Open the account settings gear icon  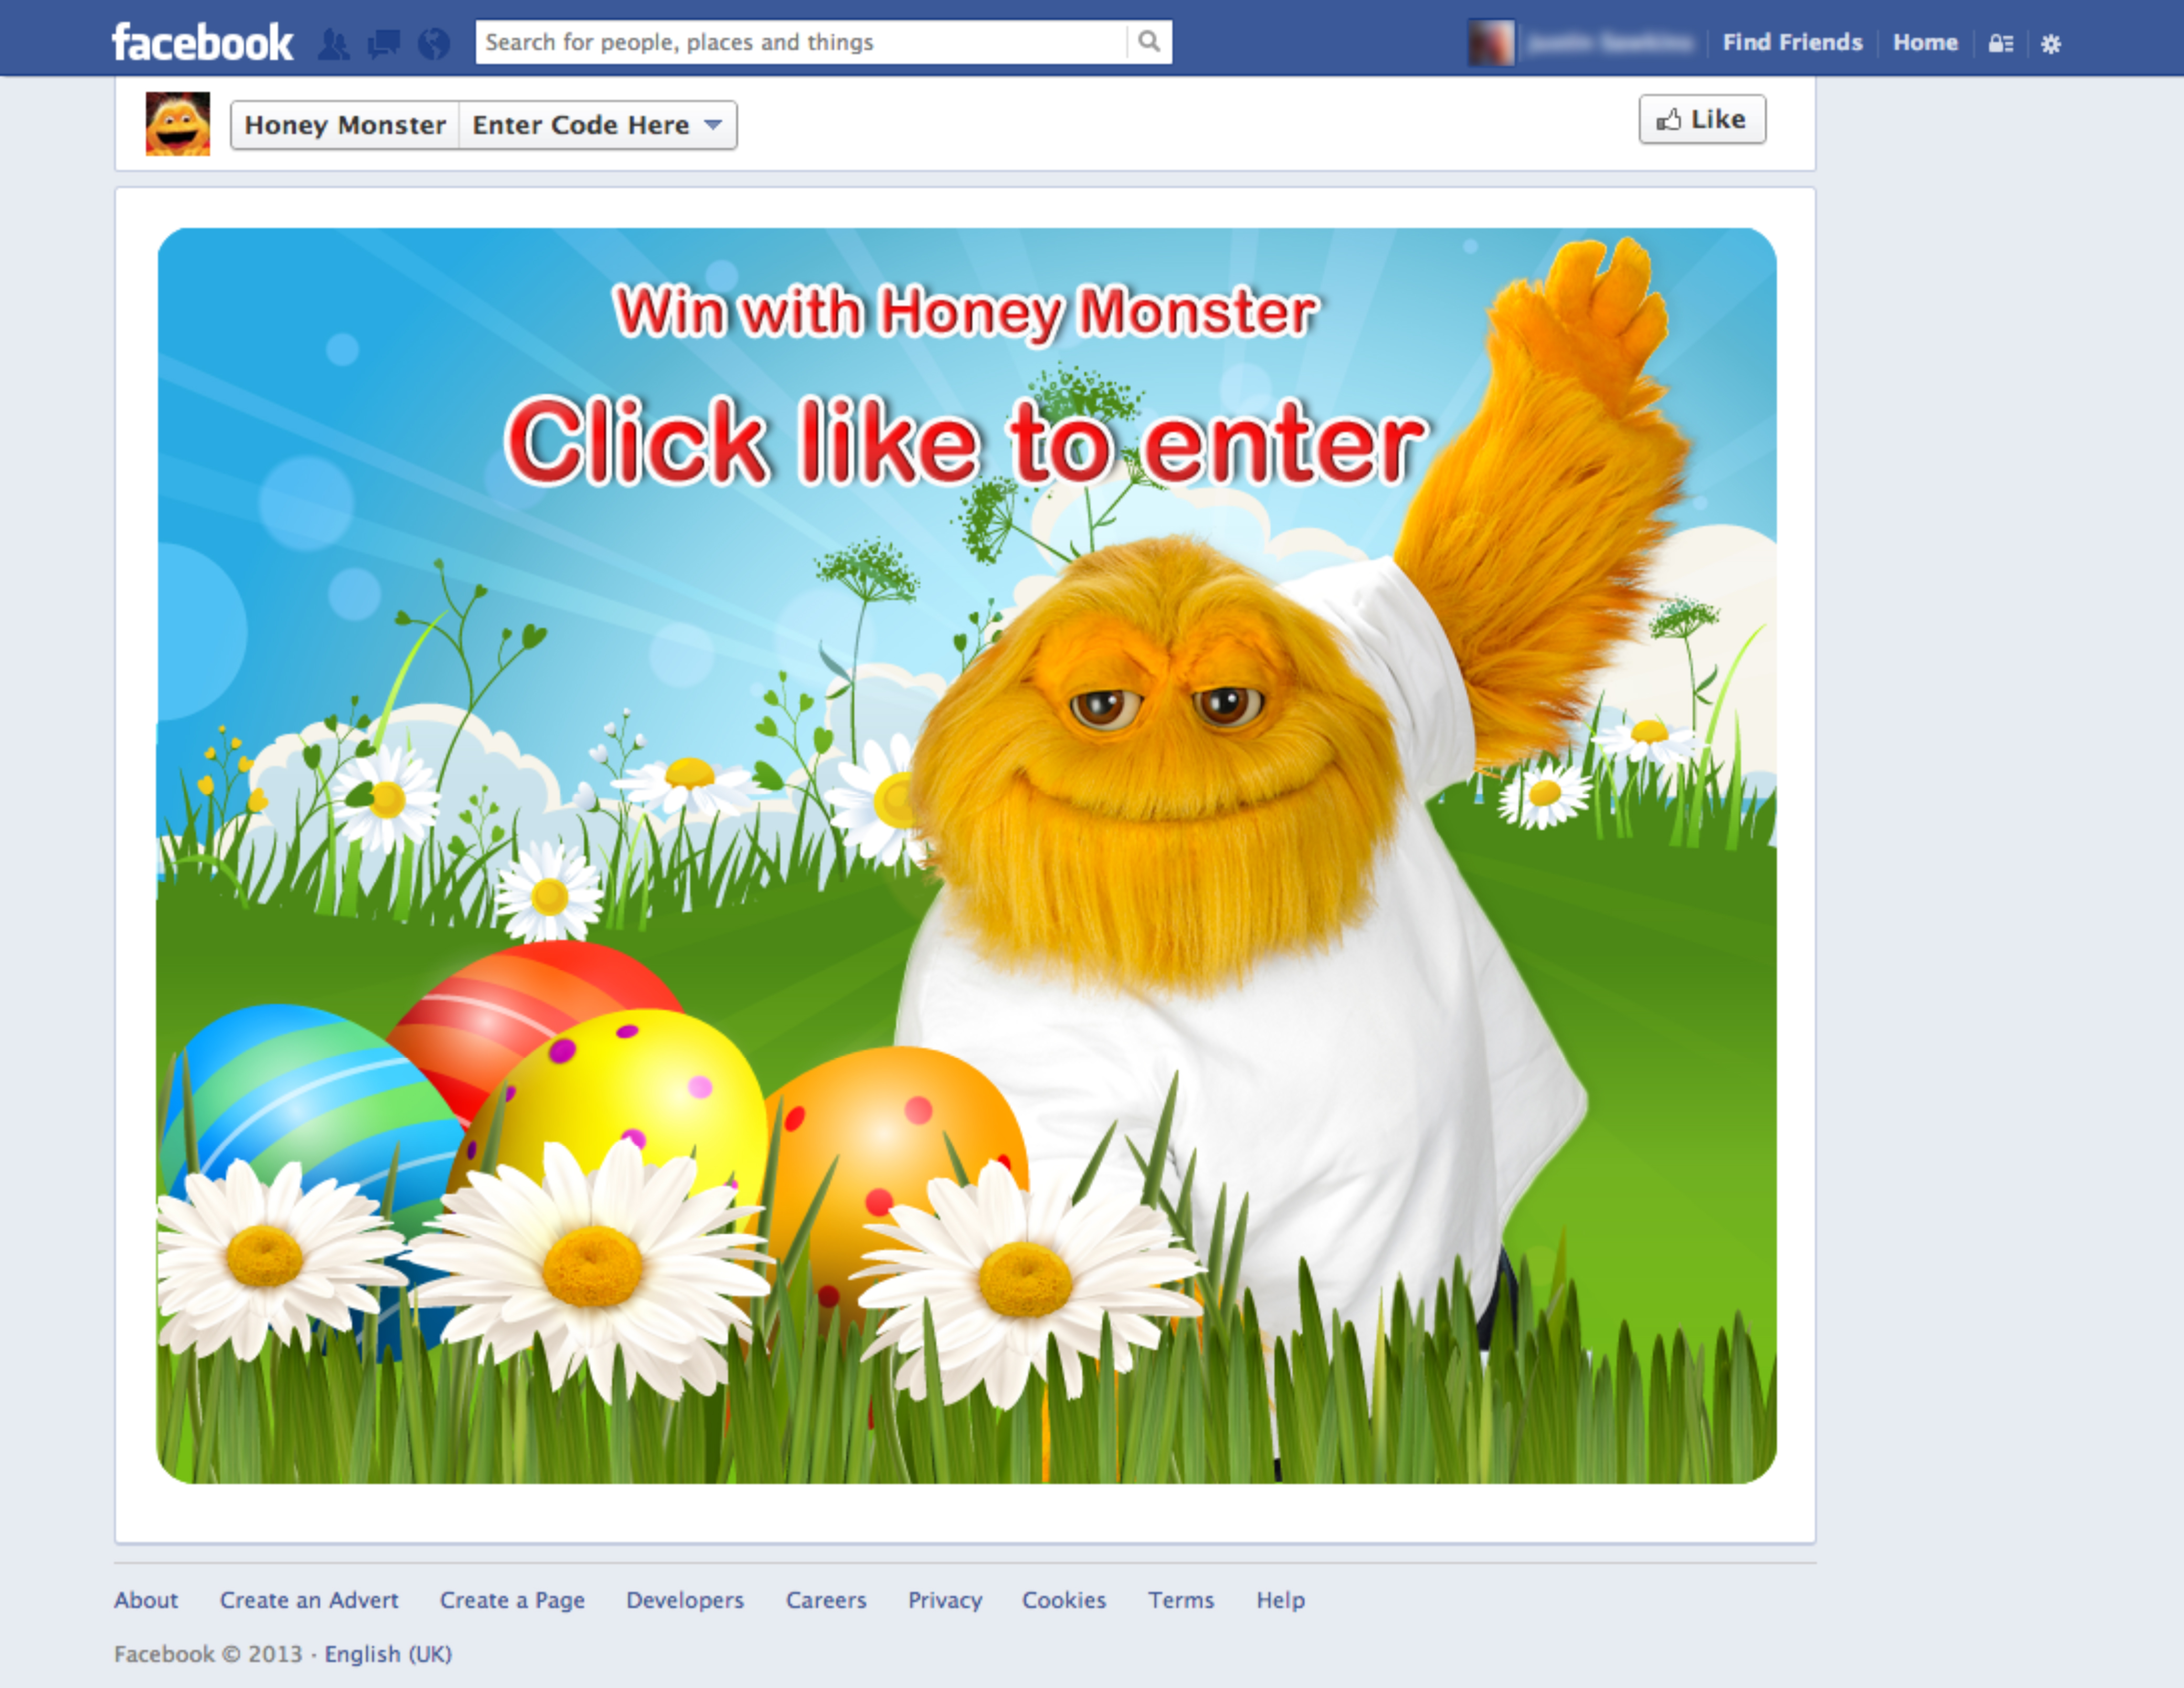pos(2050,44)
